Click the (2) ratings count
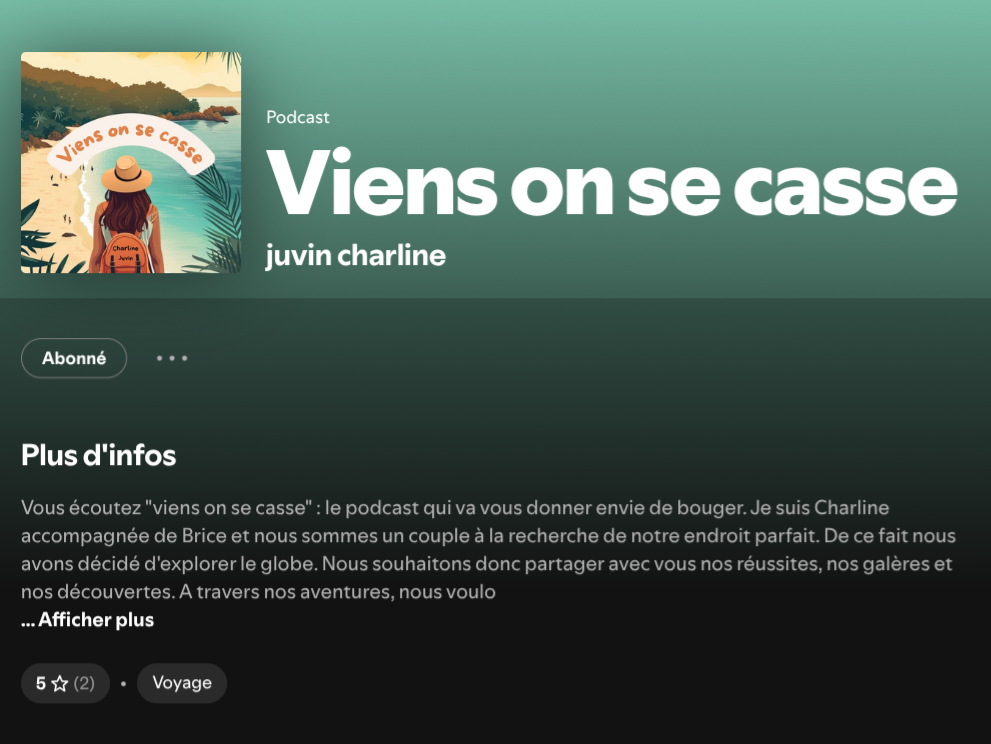The width and height of the screenshot is (991, 744). (x=84, y=683)
